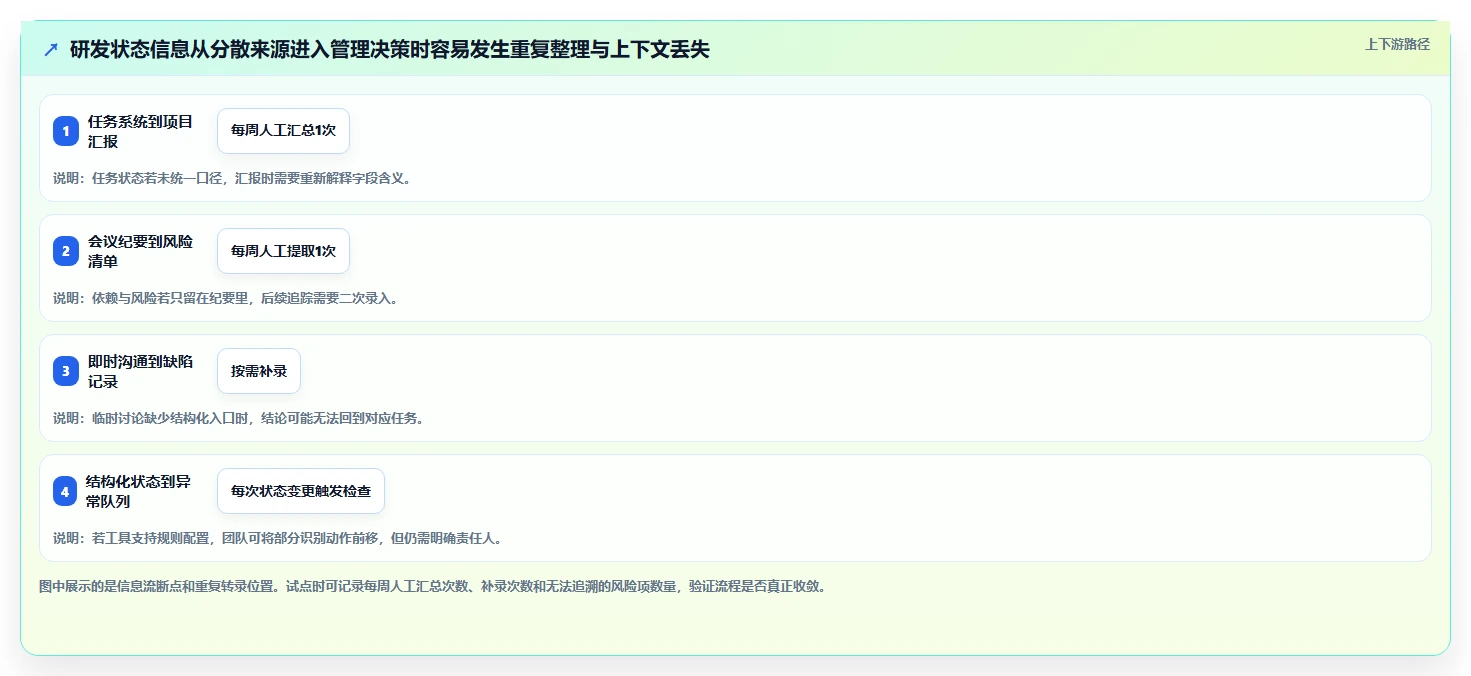Click the 上下游路径 label
Viewport: 1471px width, 676px height.
coord(1398,44)
